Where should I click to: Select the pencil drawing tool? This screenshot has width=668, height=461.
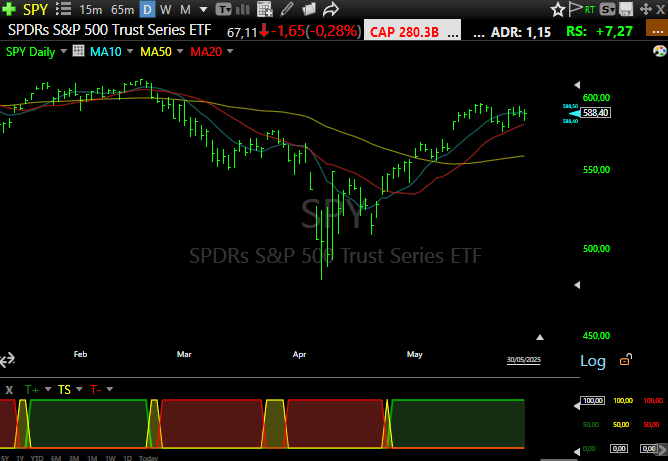click(x=287, y=9)
